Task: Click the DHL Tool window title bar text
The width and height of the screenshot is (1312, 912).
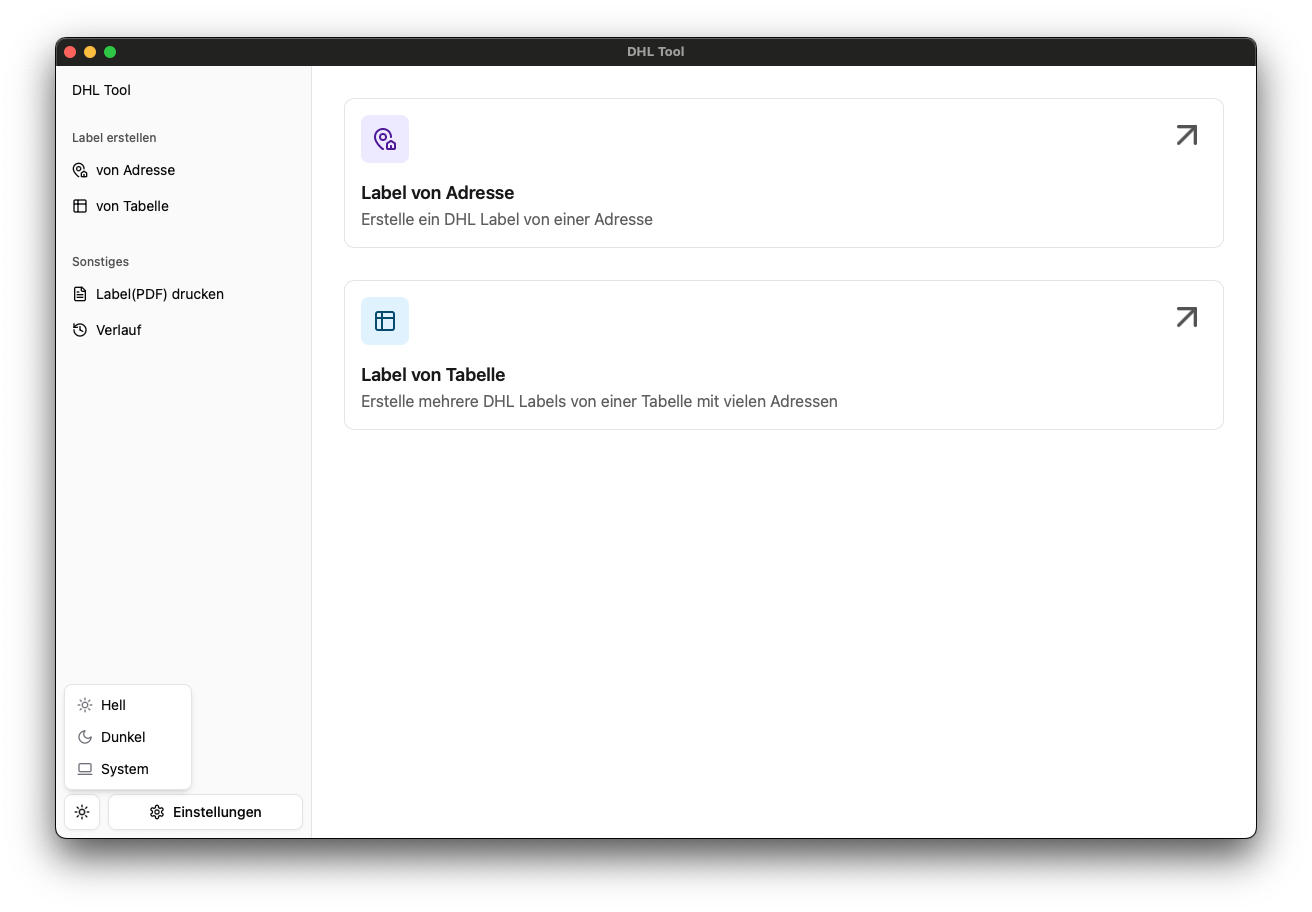Action: point(656,52)
